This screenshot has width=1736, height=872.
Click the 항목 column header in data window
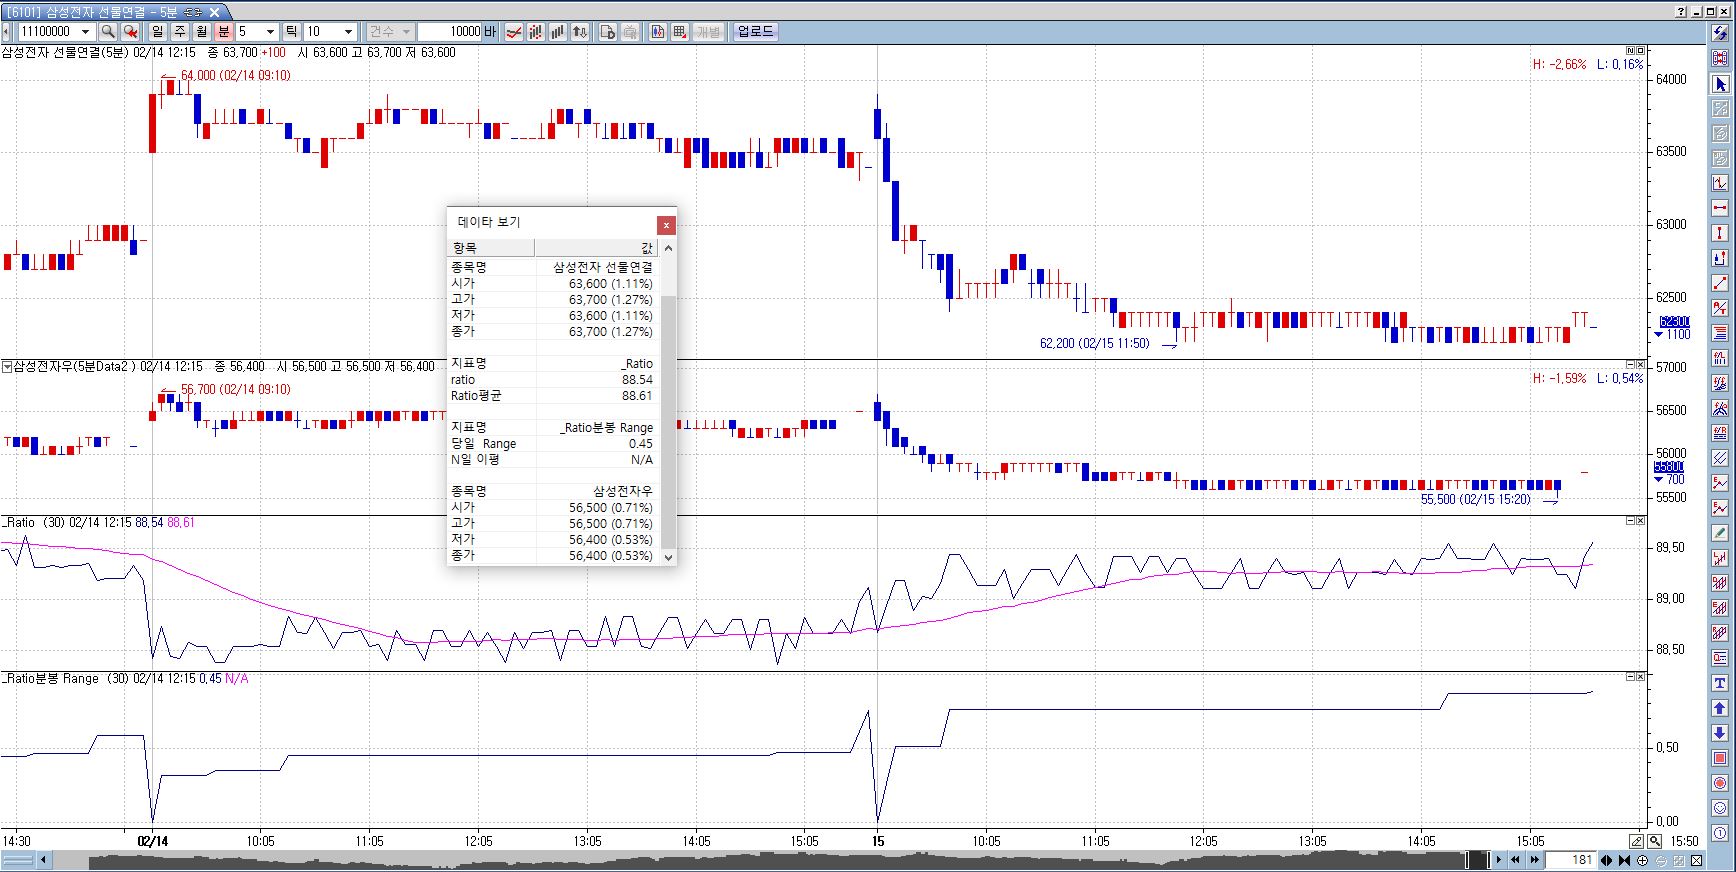pos(490,247)
